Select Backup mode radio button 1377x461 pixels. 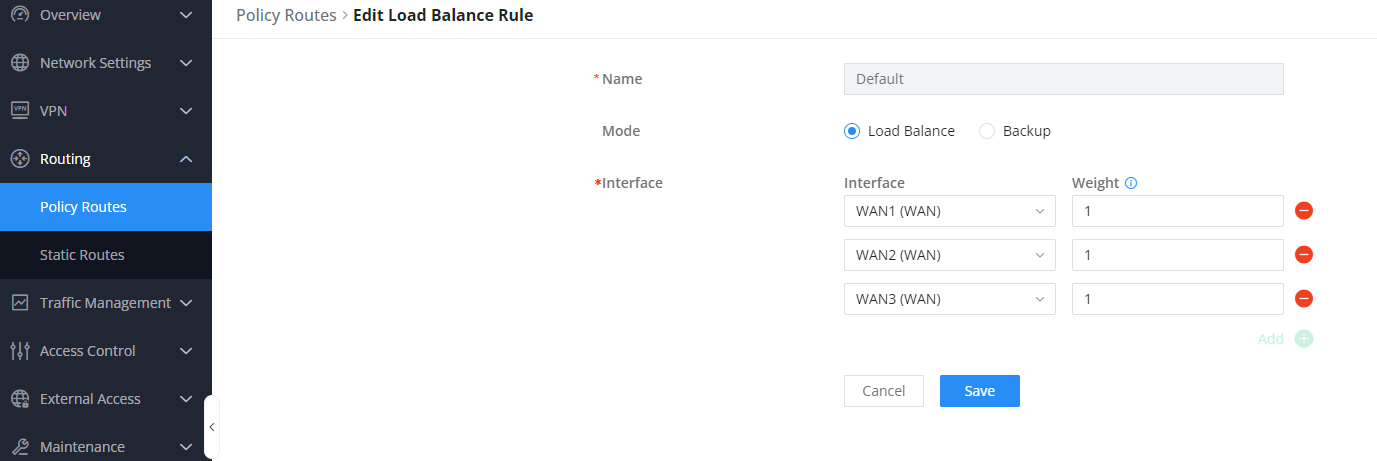pyautogui.click(x=987, y=131)
